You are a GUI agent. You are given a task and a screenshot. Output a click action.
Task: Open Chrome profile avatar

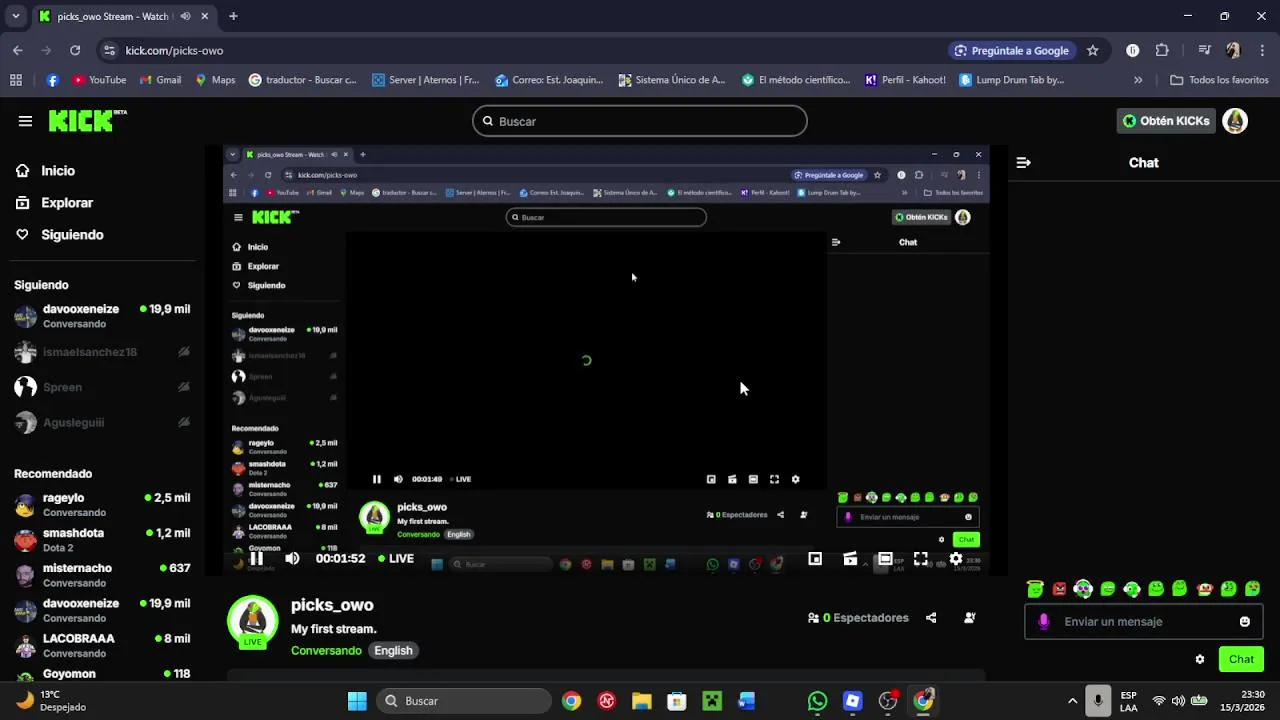coord(1233,50)
